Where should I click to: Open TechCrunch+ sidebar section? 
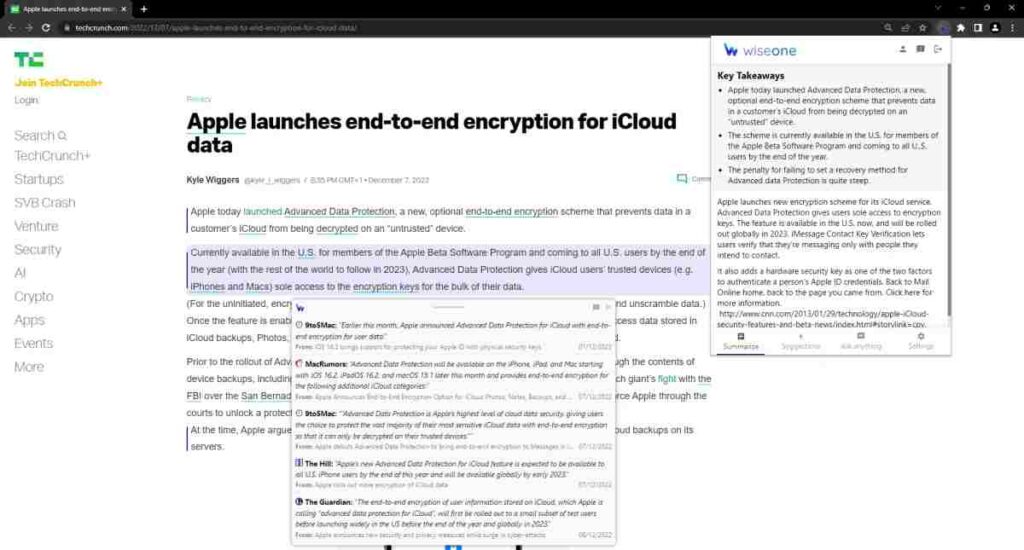[x=52, y=155]
